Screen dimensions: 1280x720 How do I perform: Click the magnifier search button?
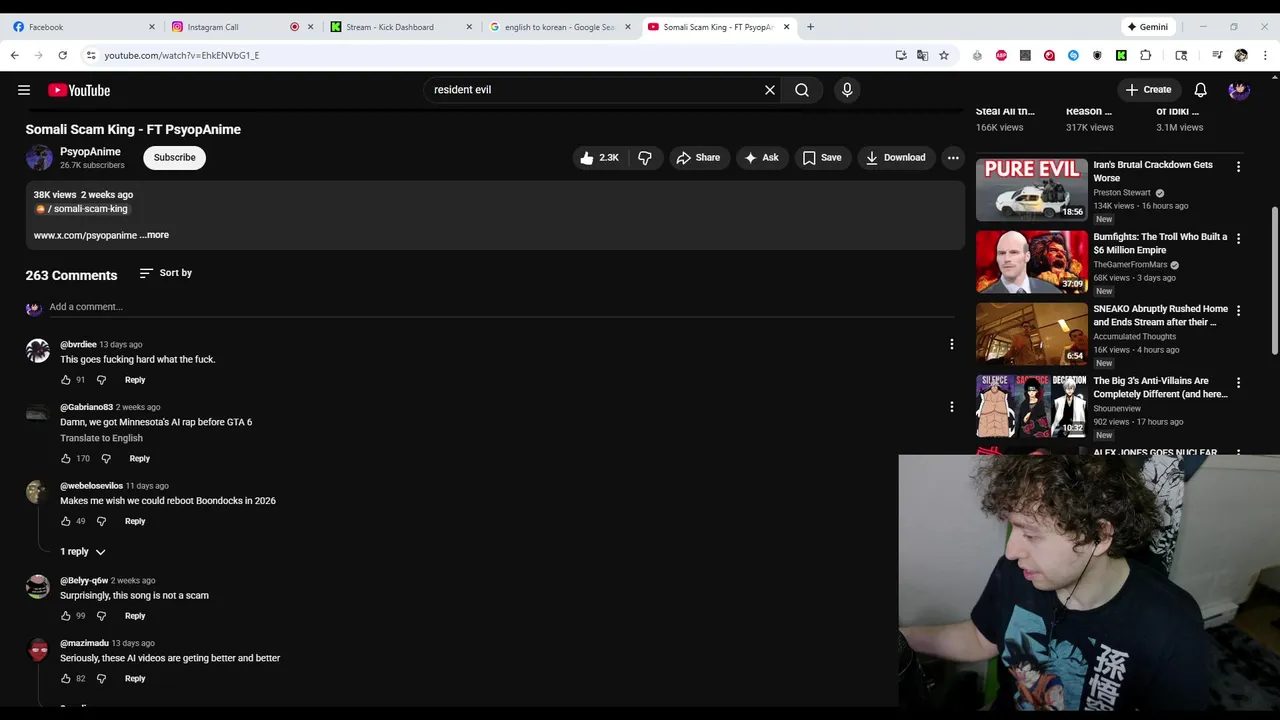[x=802, y=90]
